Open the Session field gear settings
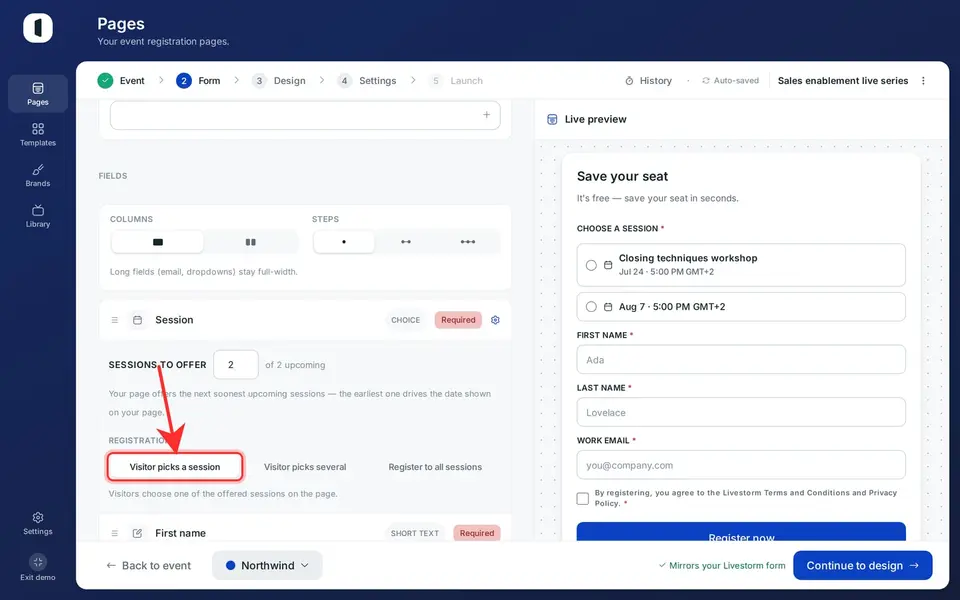Screen dimensions: 960x600 (495, 320)
